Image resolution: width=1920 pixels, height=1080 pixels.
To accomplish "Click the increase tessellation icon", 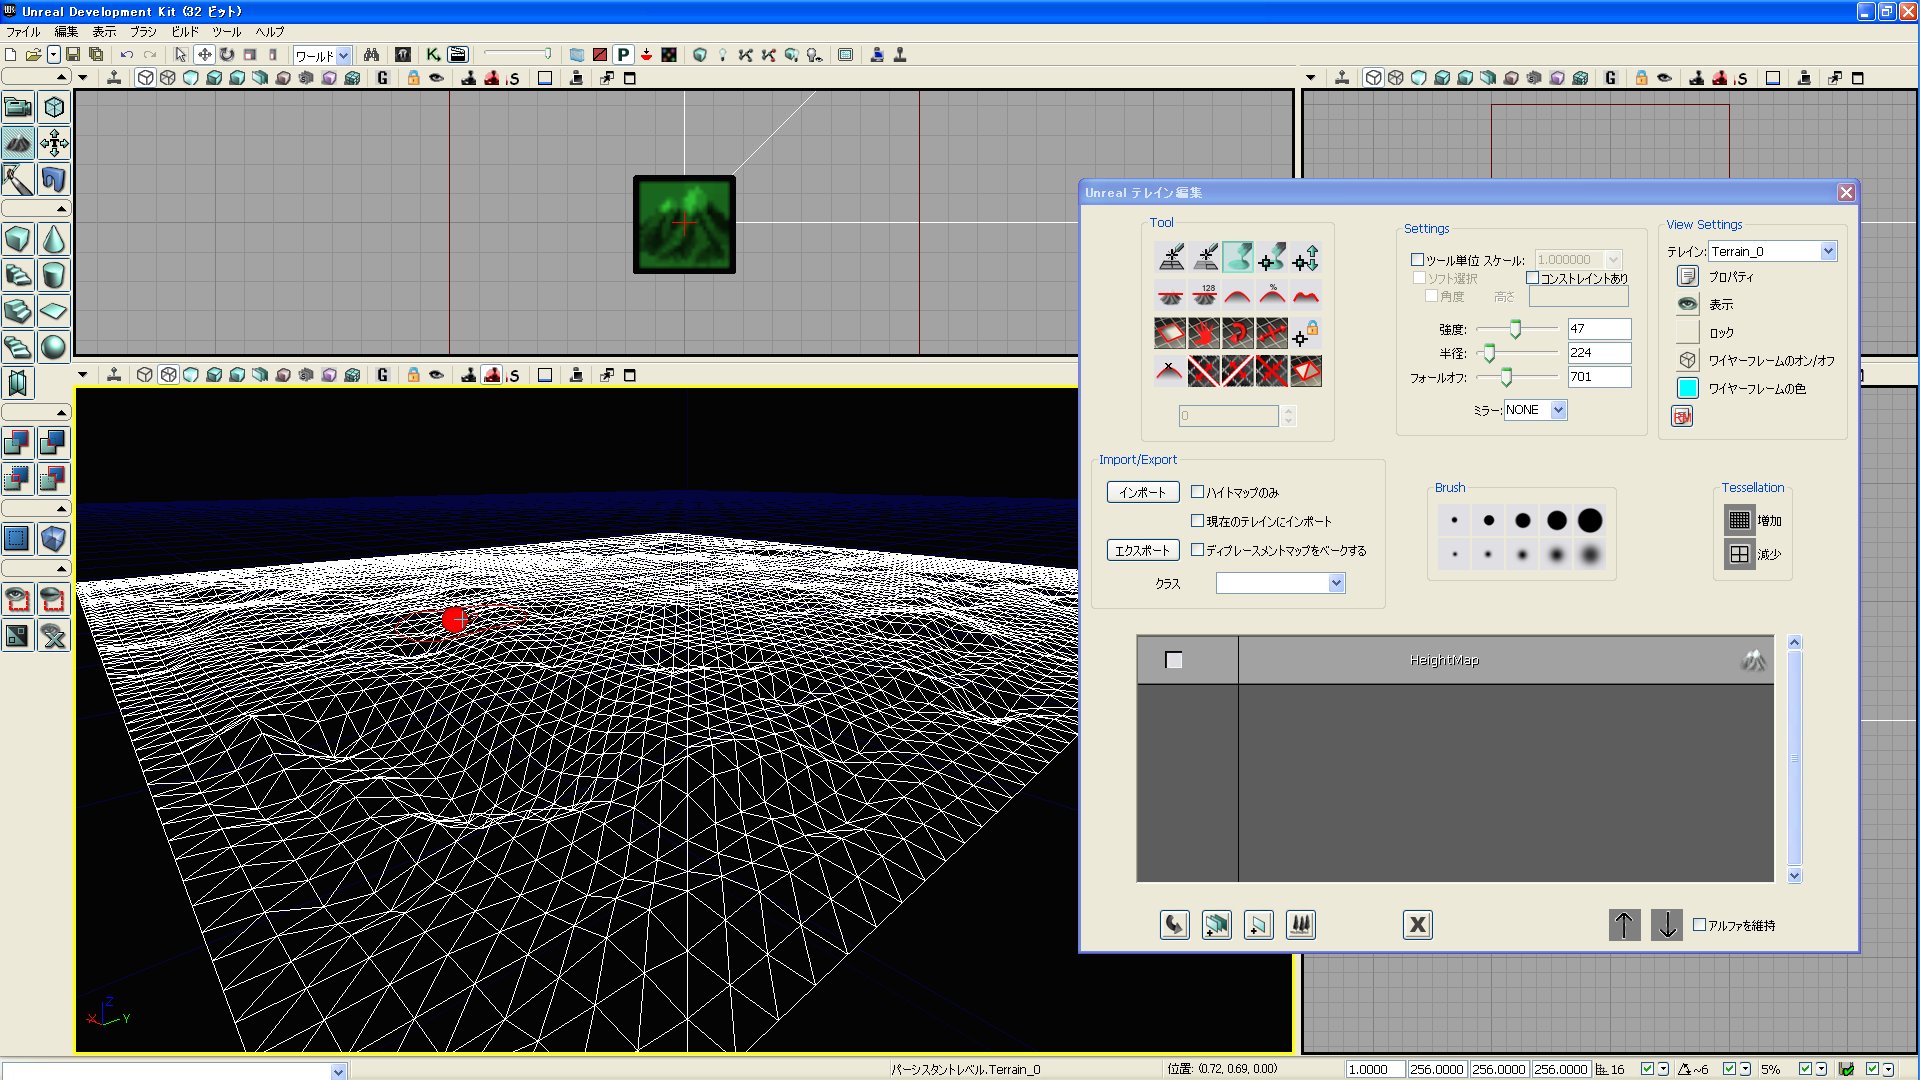I will pyautogui.click(x=1739, y=520).
